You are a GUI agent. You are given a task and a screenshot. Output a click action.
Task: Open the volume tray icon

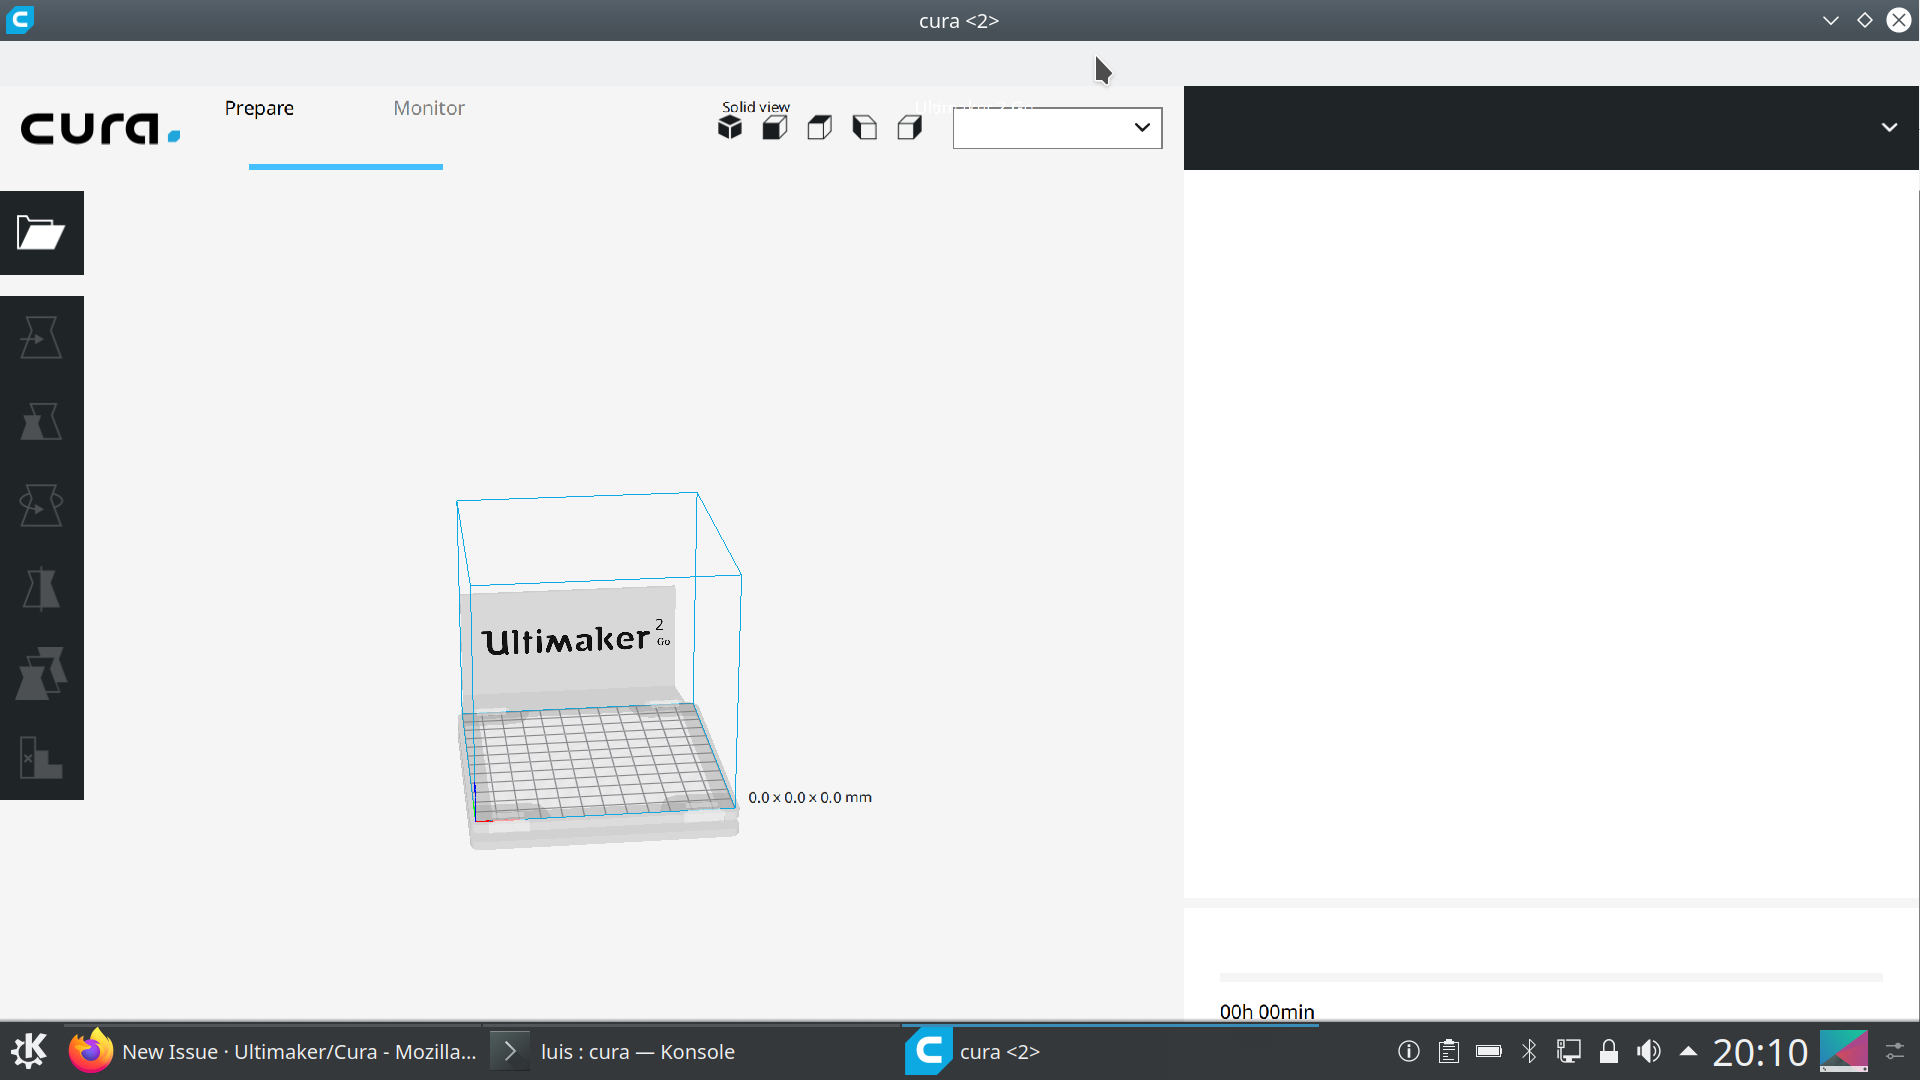pos(1649,1051)
